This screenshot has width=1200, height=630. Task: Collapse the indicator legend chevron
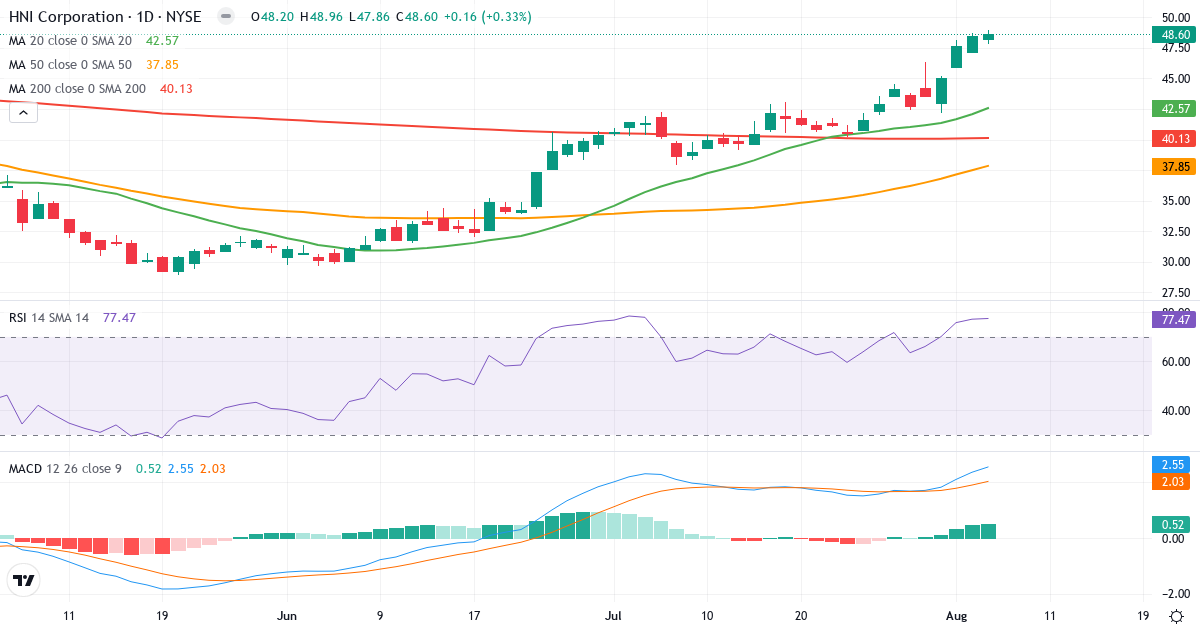point(24,113)
